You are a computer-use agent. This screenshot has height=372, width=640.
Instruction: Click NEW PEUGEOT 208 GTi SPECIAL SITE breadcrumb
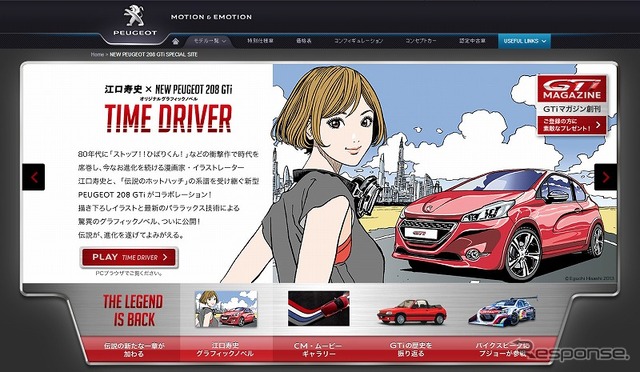153,54
